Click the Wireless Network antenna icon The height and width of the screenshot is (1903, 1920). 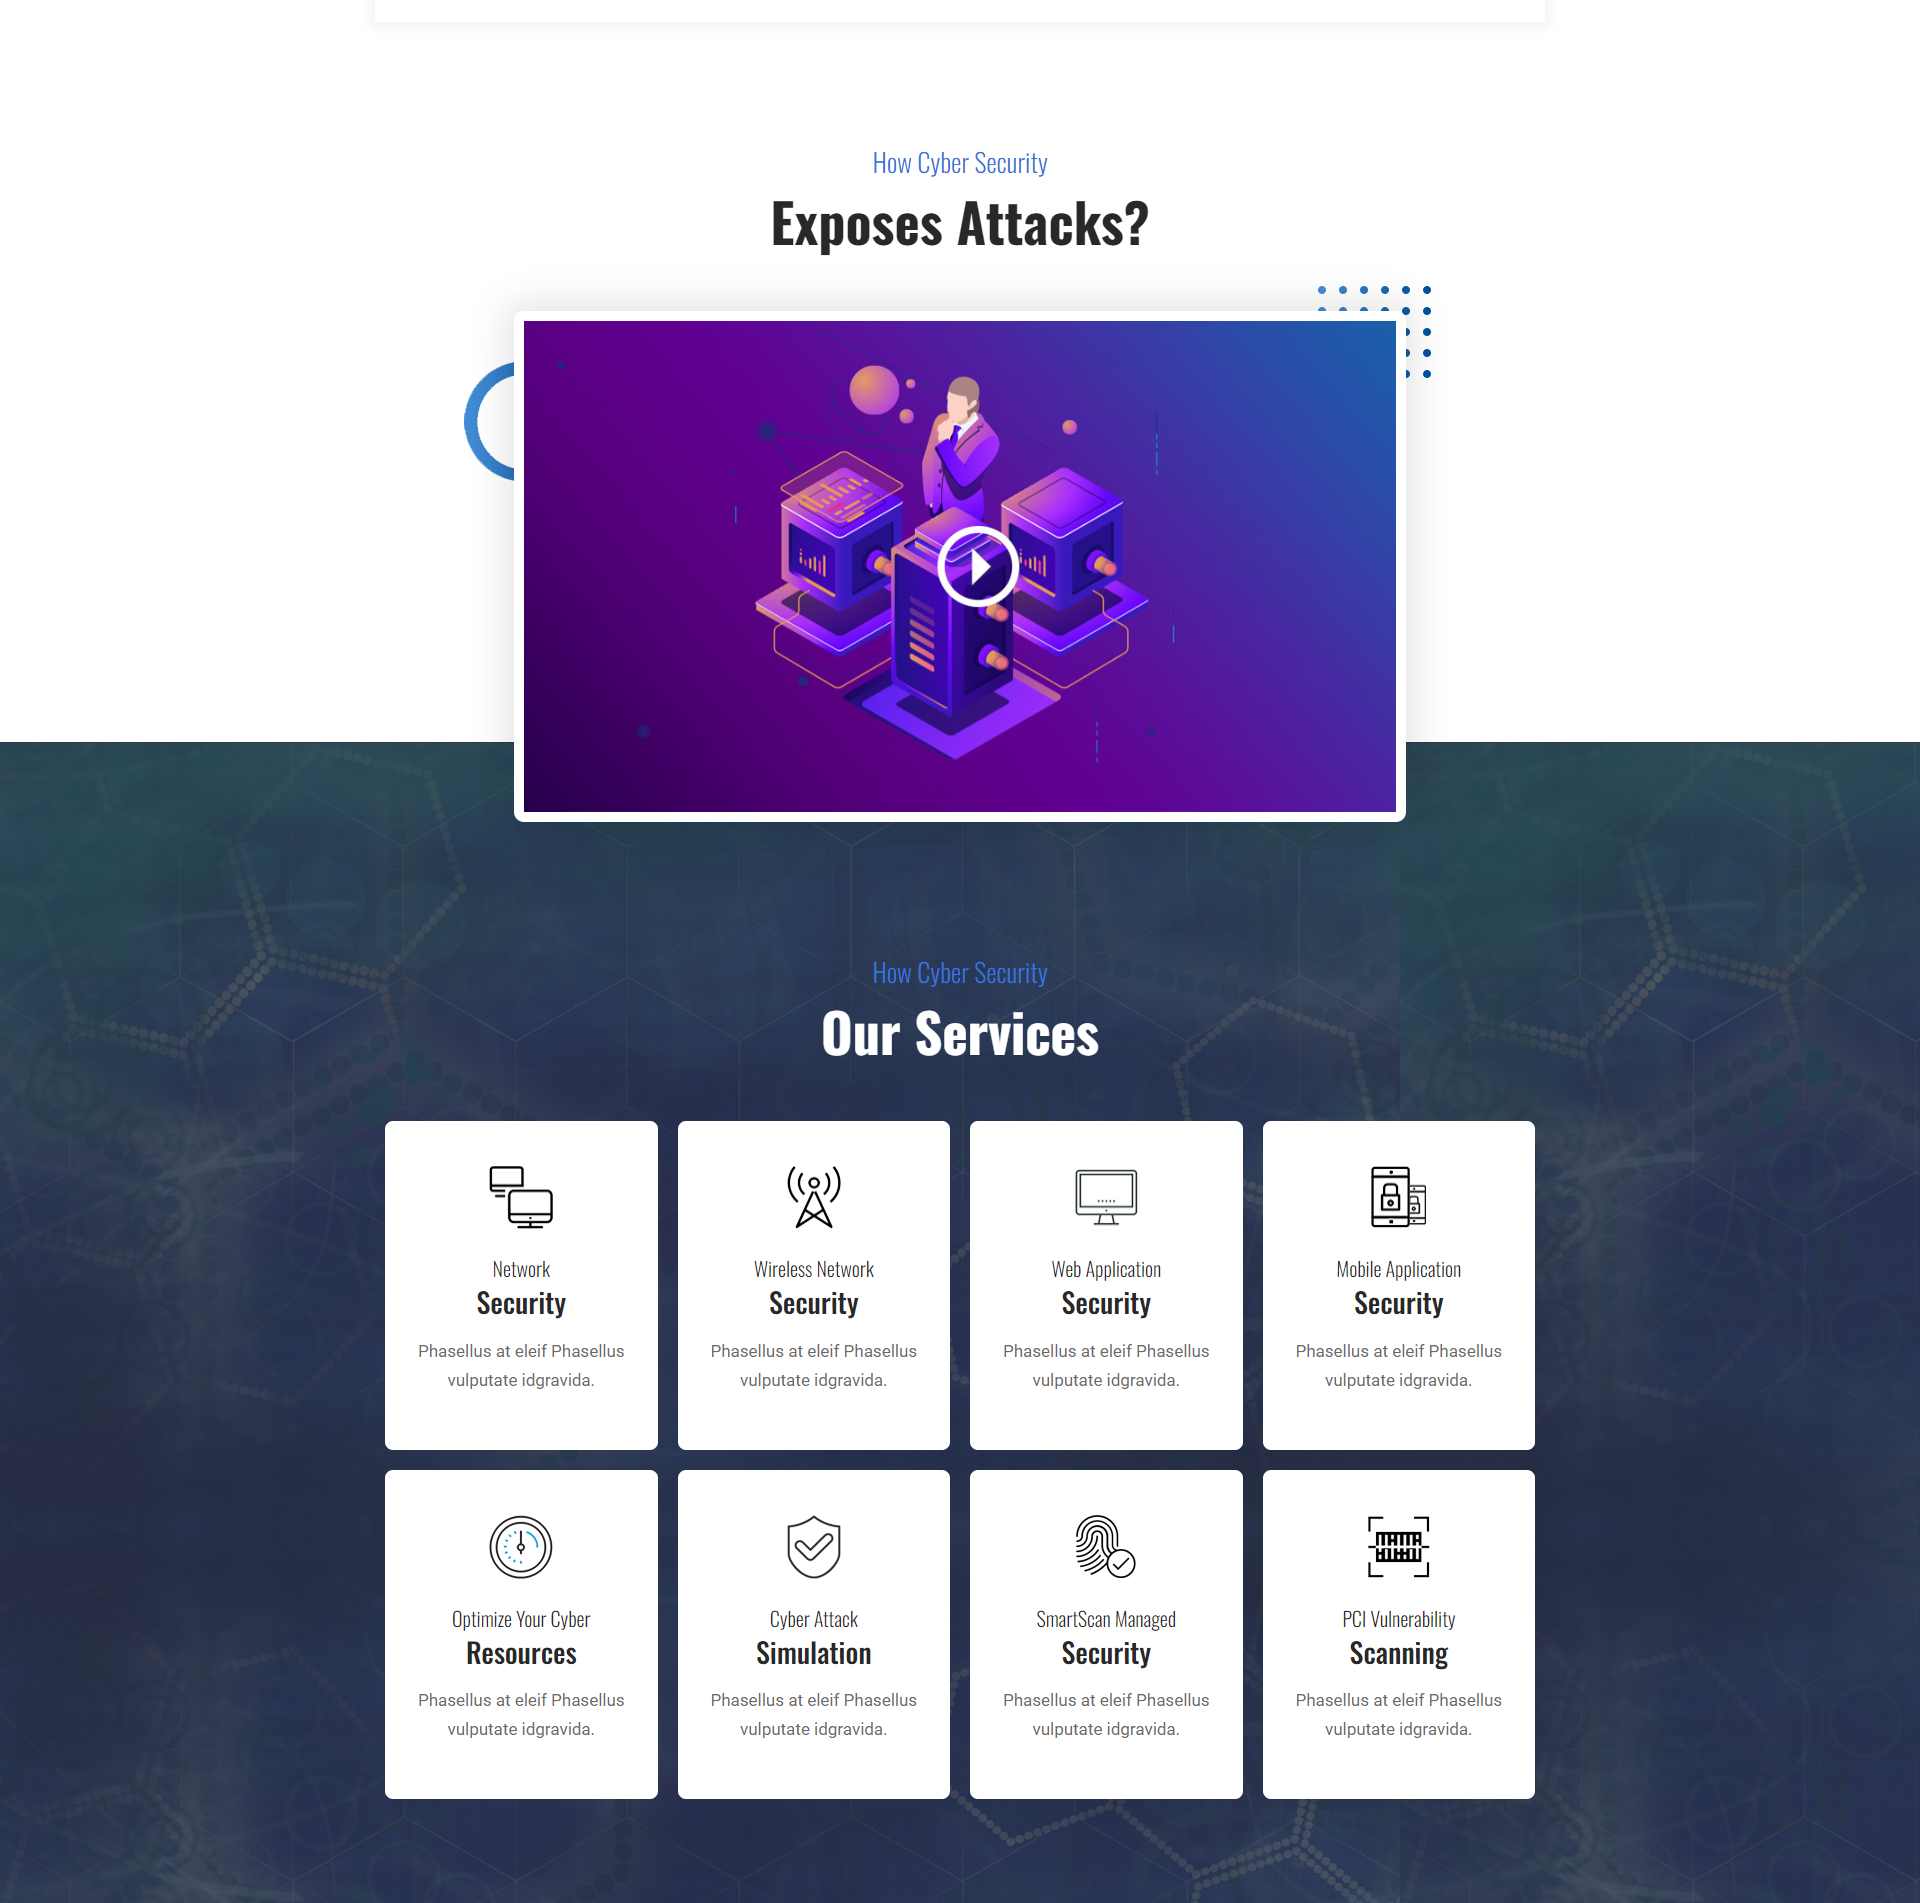(x=814, y=1197)
